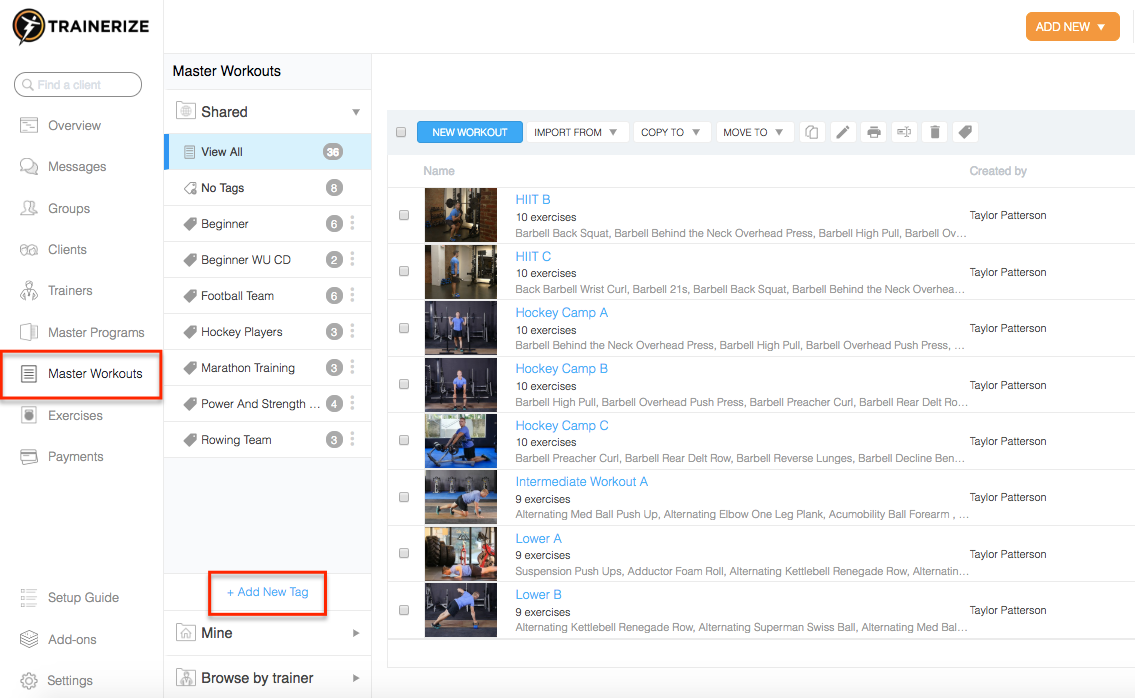The image size is (1135, 698).
Task: Click the Settings gear icon
Action: pyautogui.click(x=29, y=681)
